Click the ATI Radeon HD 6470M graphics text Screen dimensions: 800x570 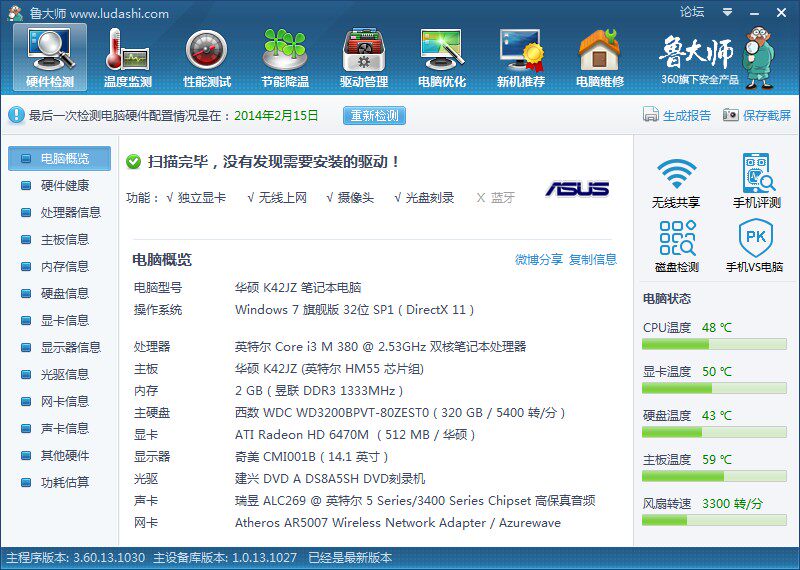pos(355,435)
